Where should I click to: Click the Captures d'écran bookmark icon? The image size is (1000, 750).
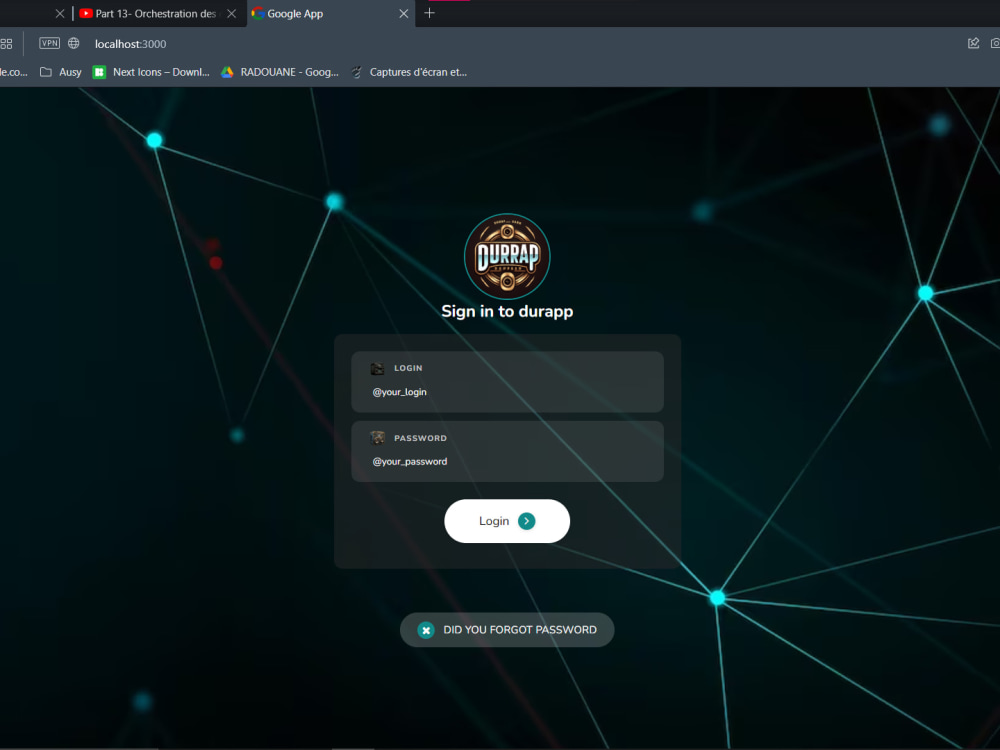click(x=357, y=72)
